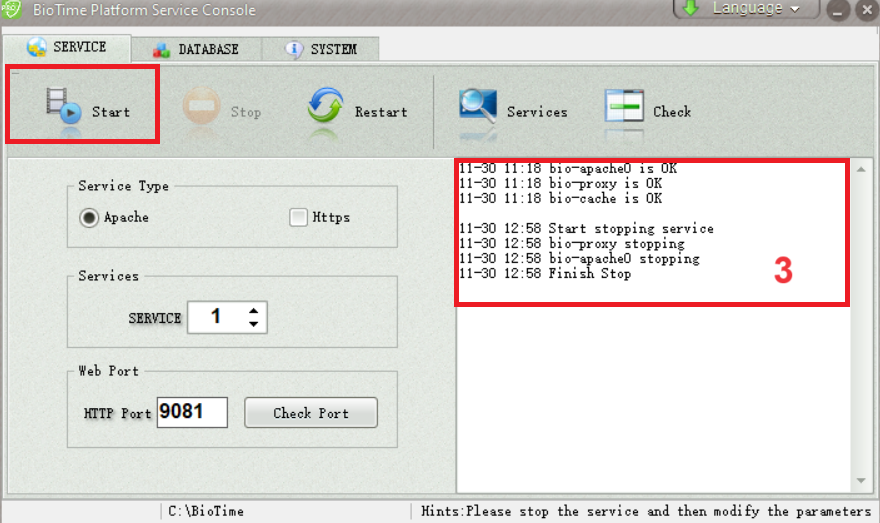Expand the Language dropdown
880x523 pixels.
tap(795, 9)
